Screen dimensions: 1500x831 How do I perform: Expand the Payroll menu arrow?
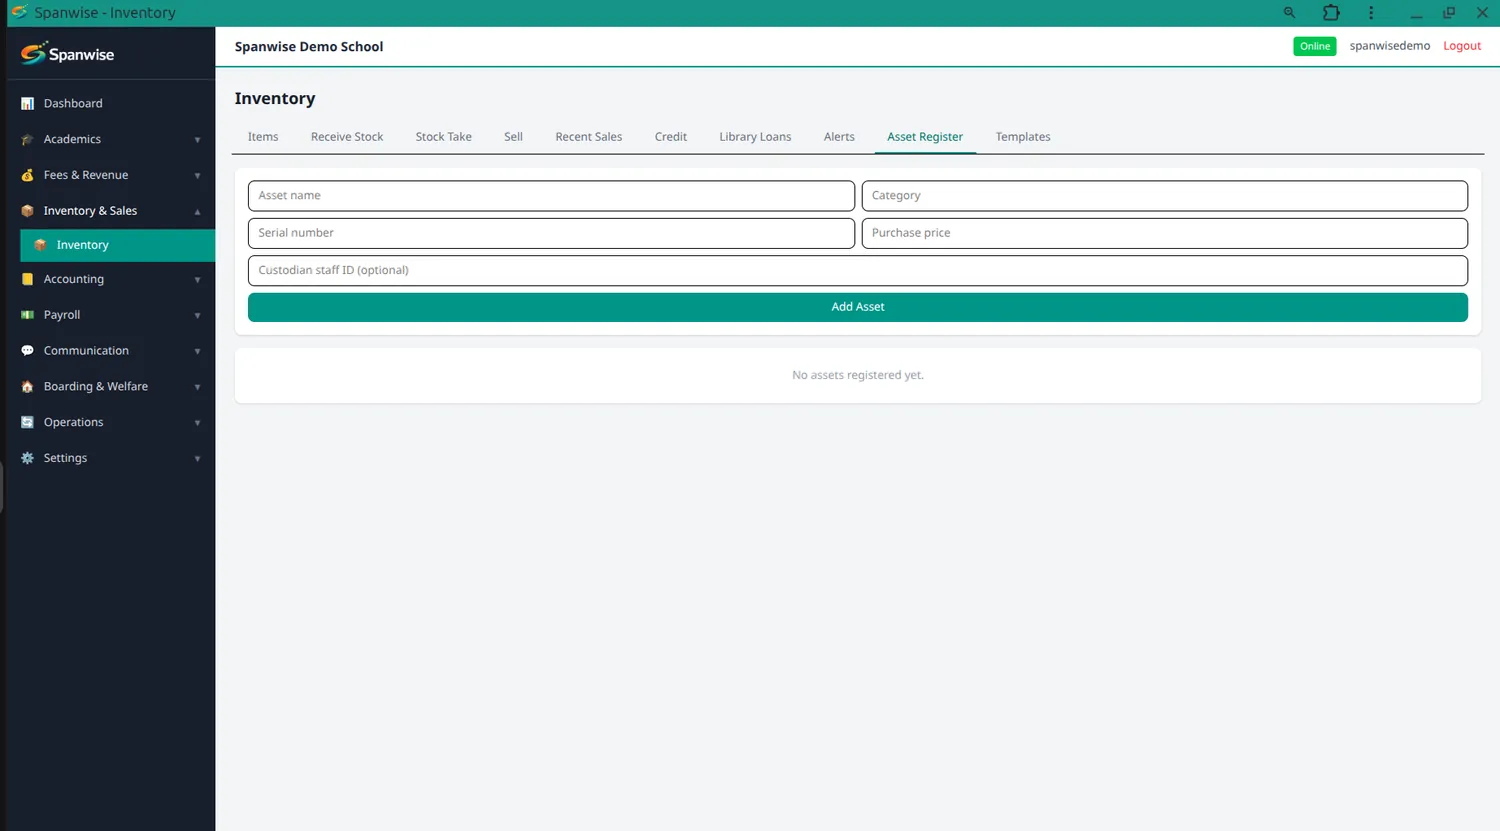pyautogui.click(x=197, y=316)
